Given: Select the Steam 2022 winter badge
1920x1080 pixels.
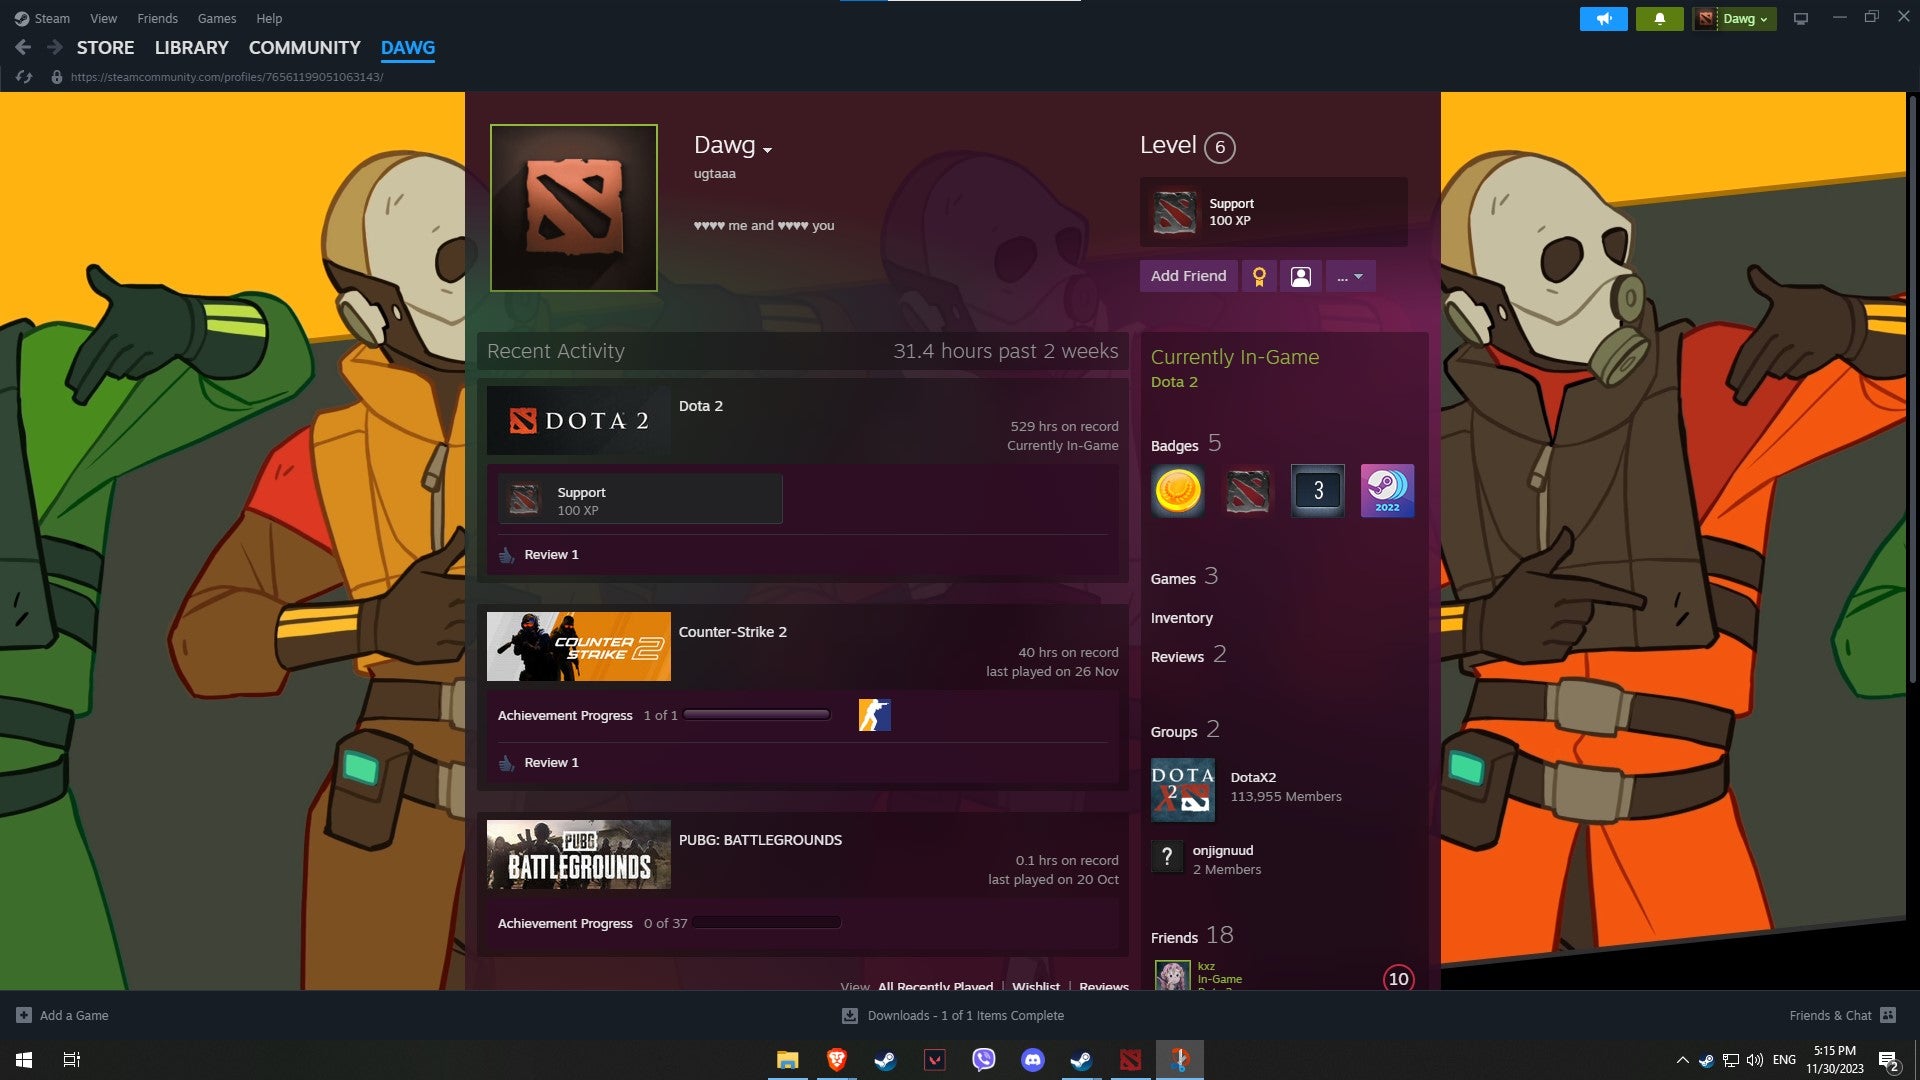Looking at the screenshot, I should pyautogui.click(x=1387, y=490).
